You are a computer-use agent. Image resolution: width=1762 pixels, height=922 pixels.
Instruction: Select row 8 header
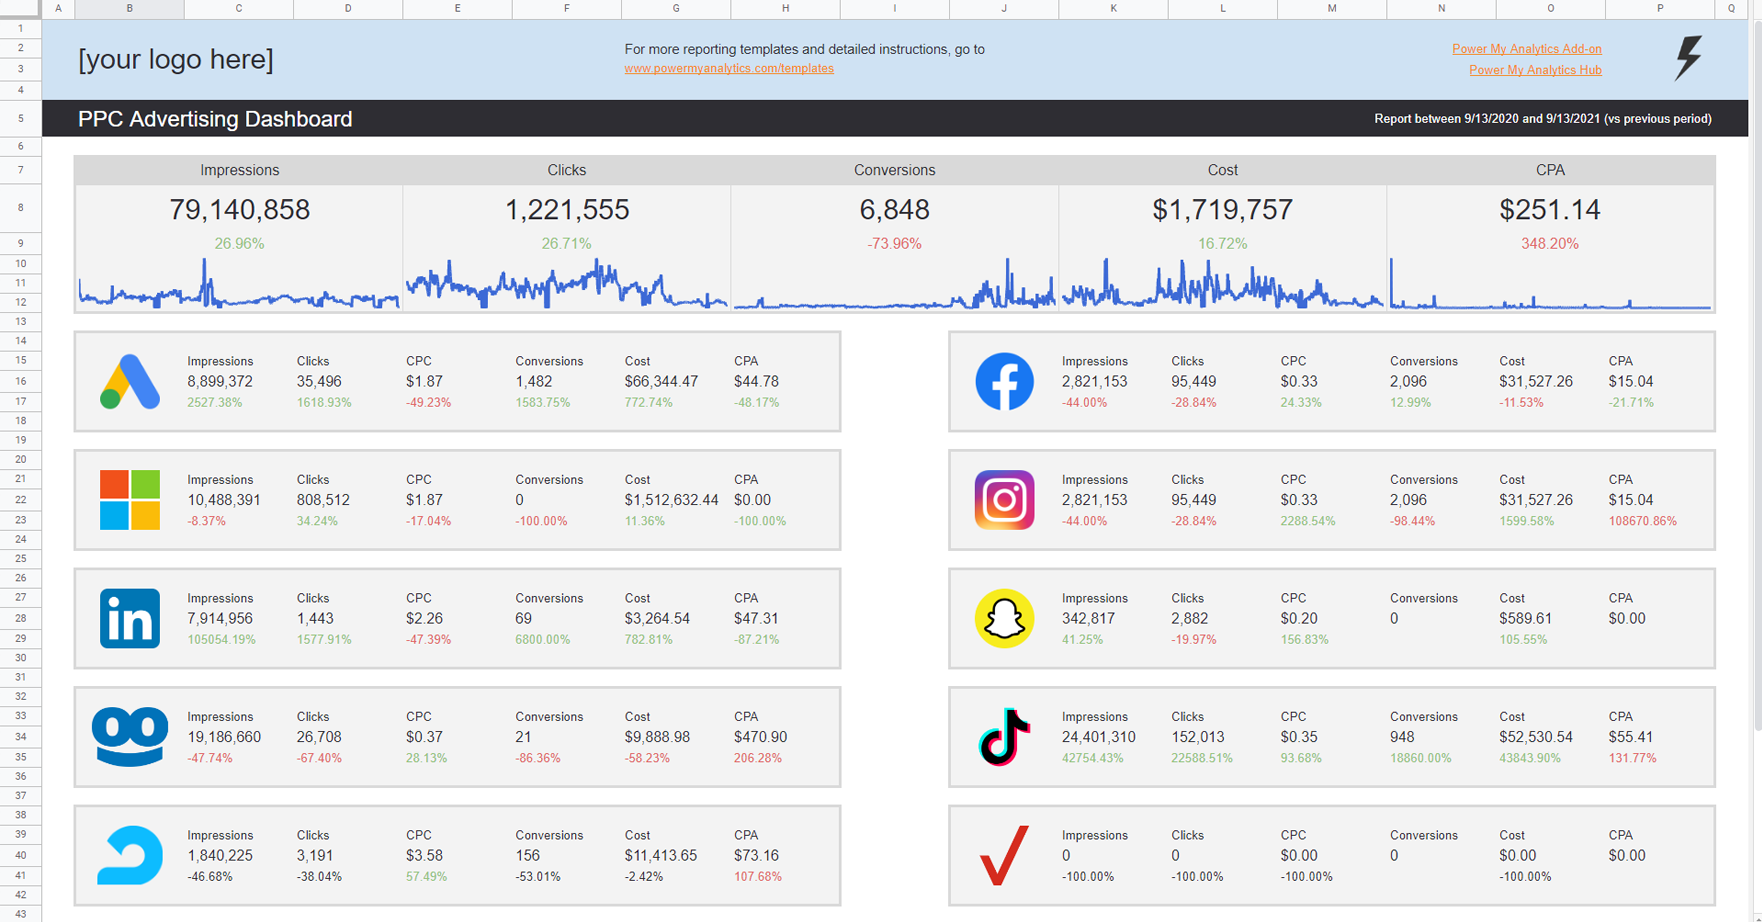pos(20,208)
